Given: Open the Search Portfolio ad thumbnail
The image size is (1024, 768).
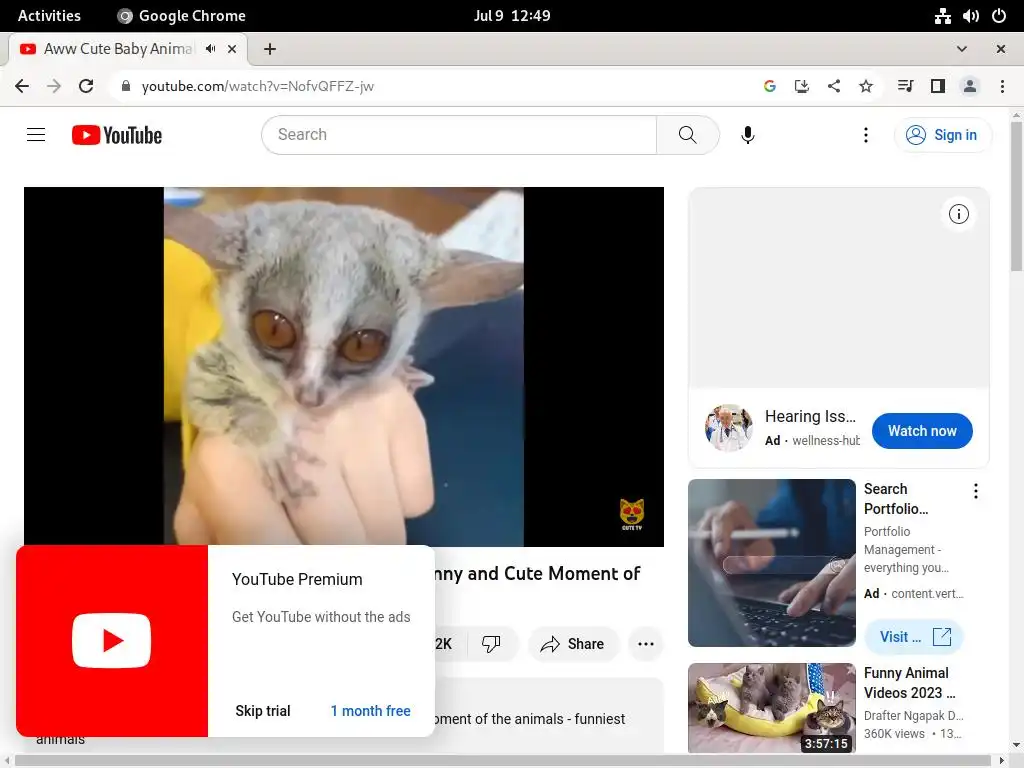Looking at the screenshot, I should [771, 563].
